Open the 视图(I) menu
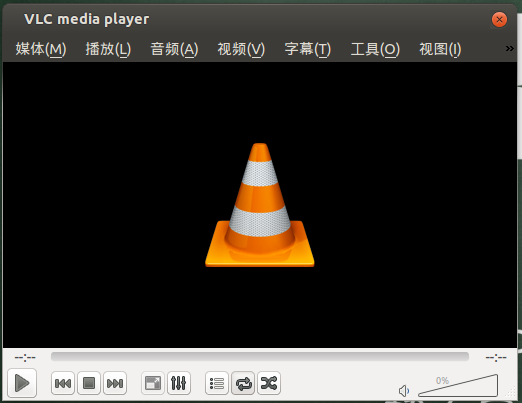 (440, 49)
